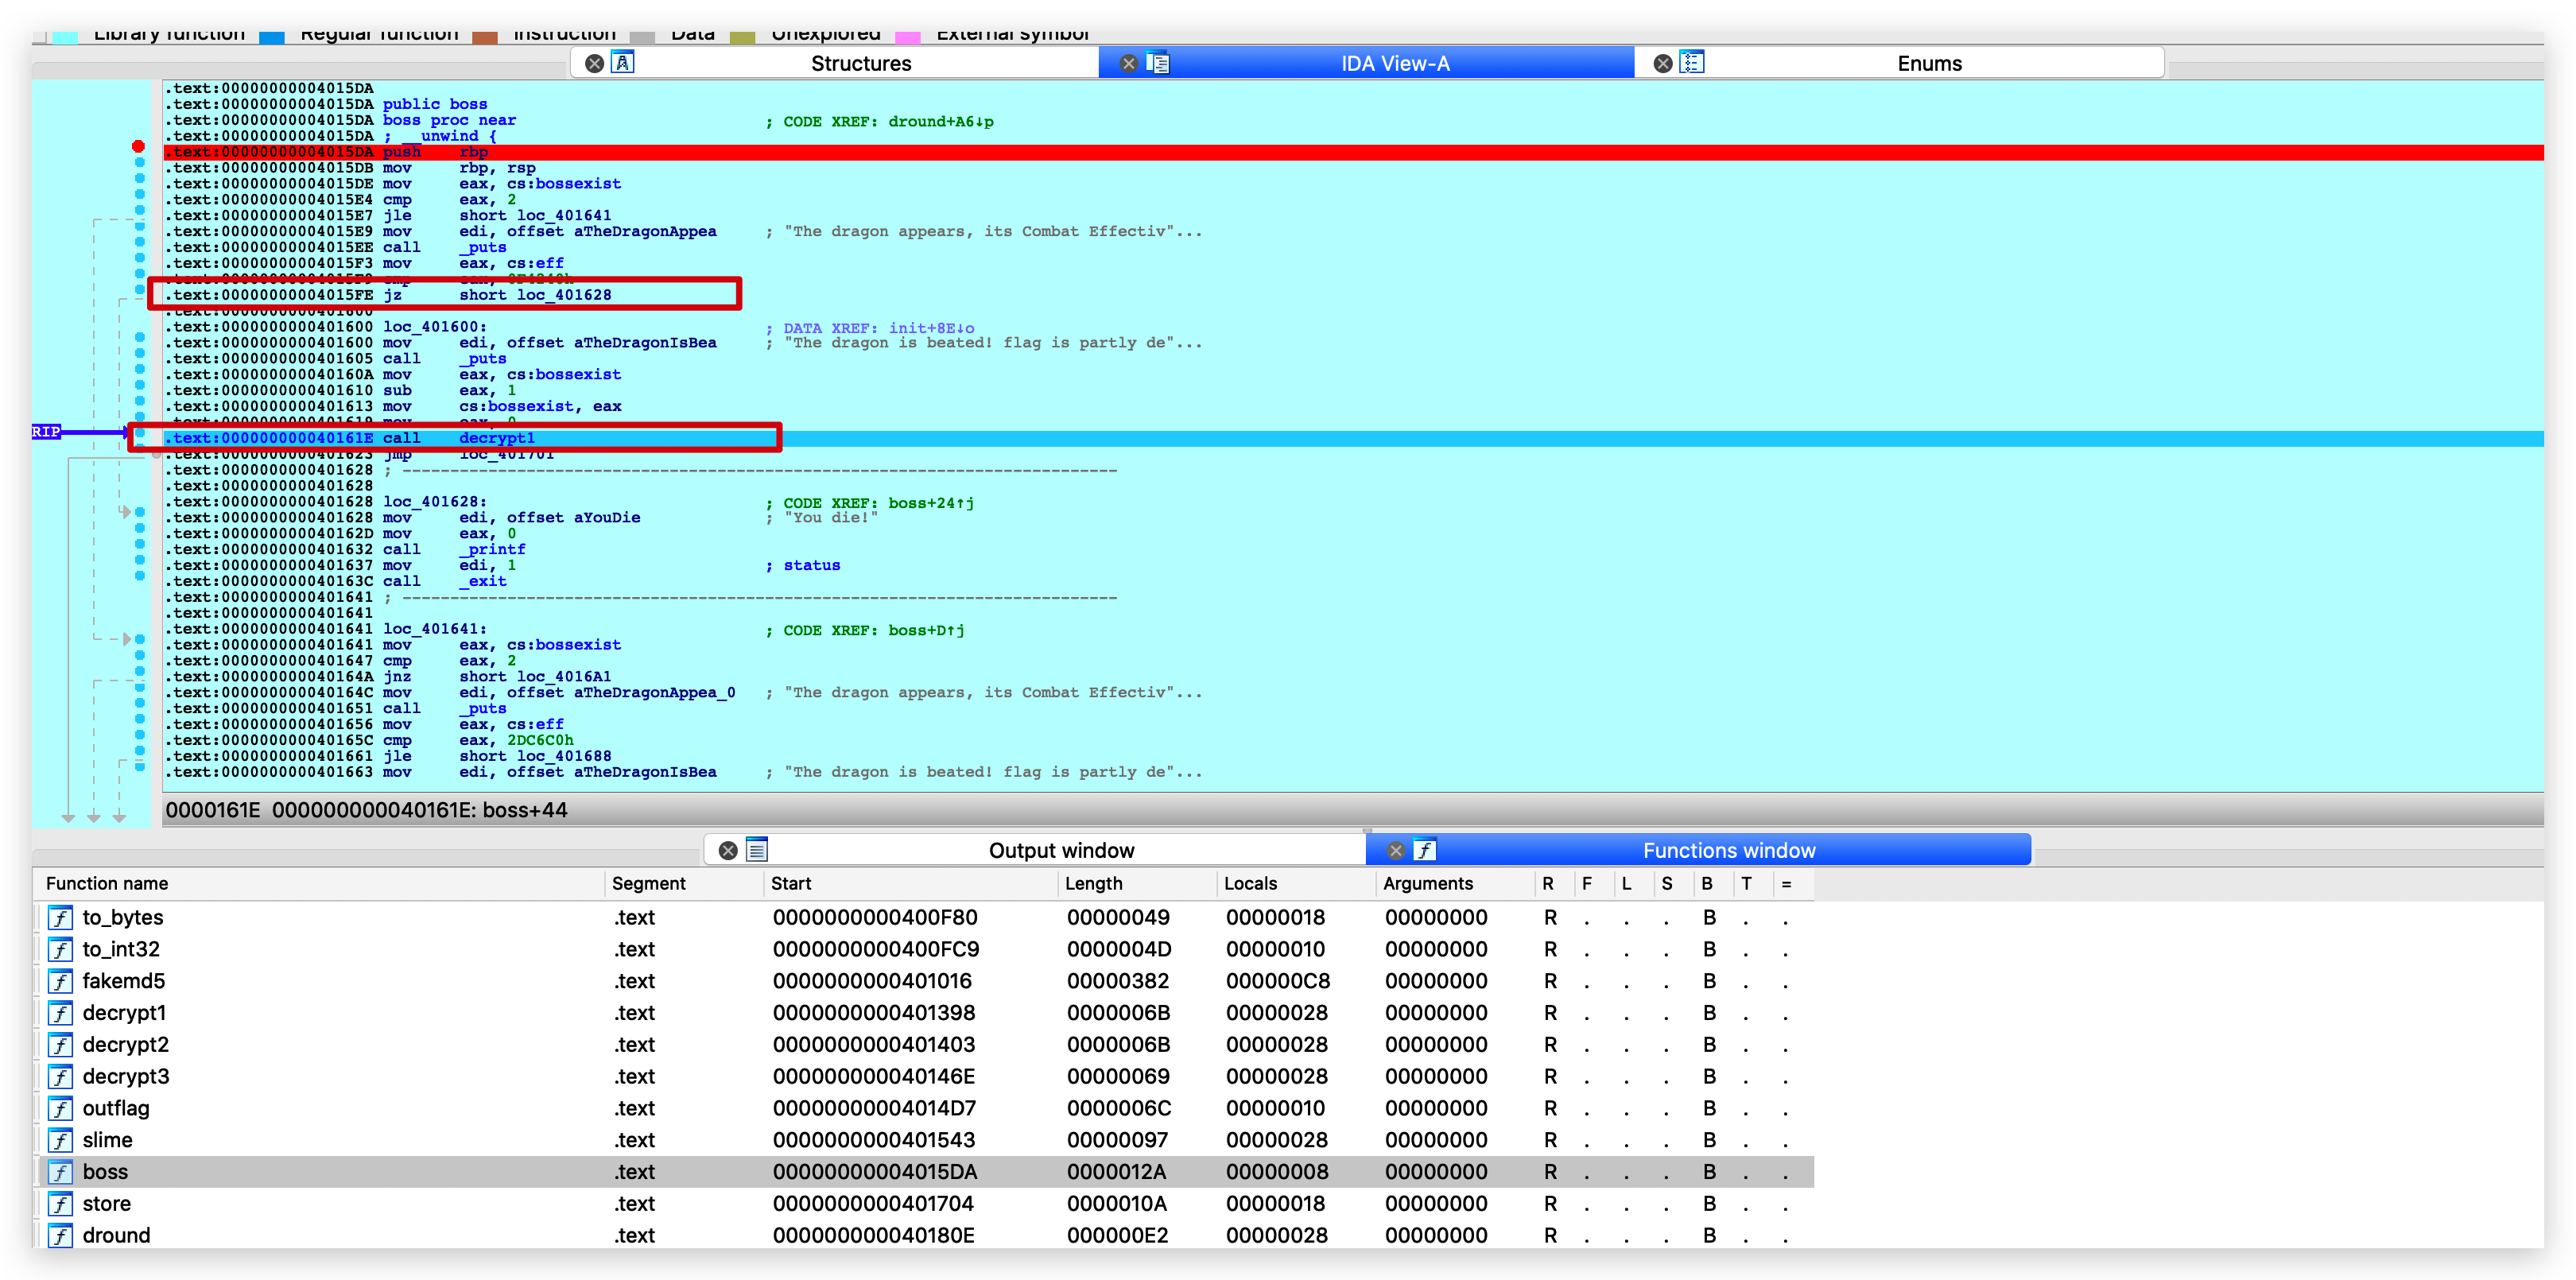Click the Enums tab icon
2576x1280 pixels.
click(1692, 63)
